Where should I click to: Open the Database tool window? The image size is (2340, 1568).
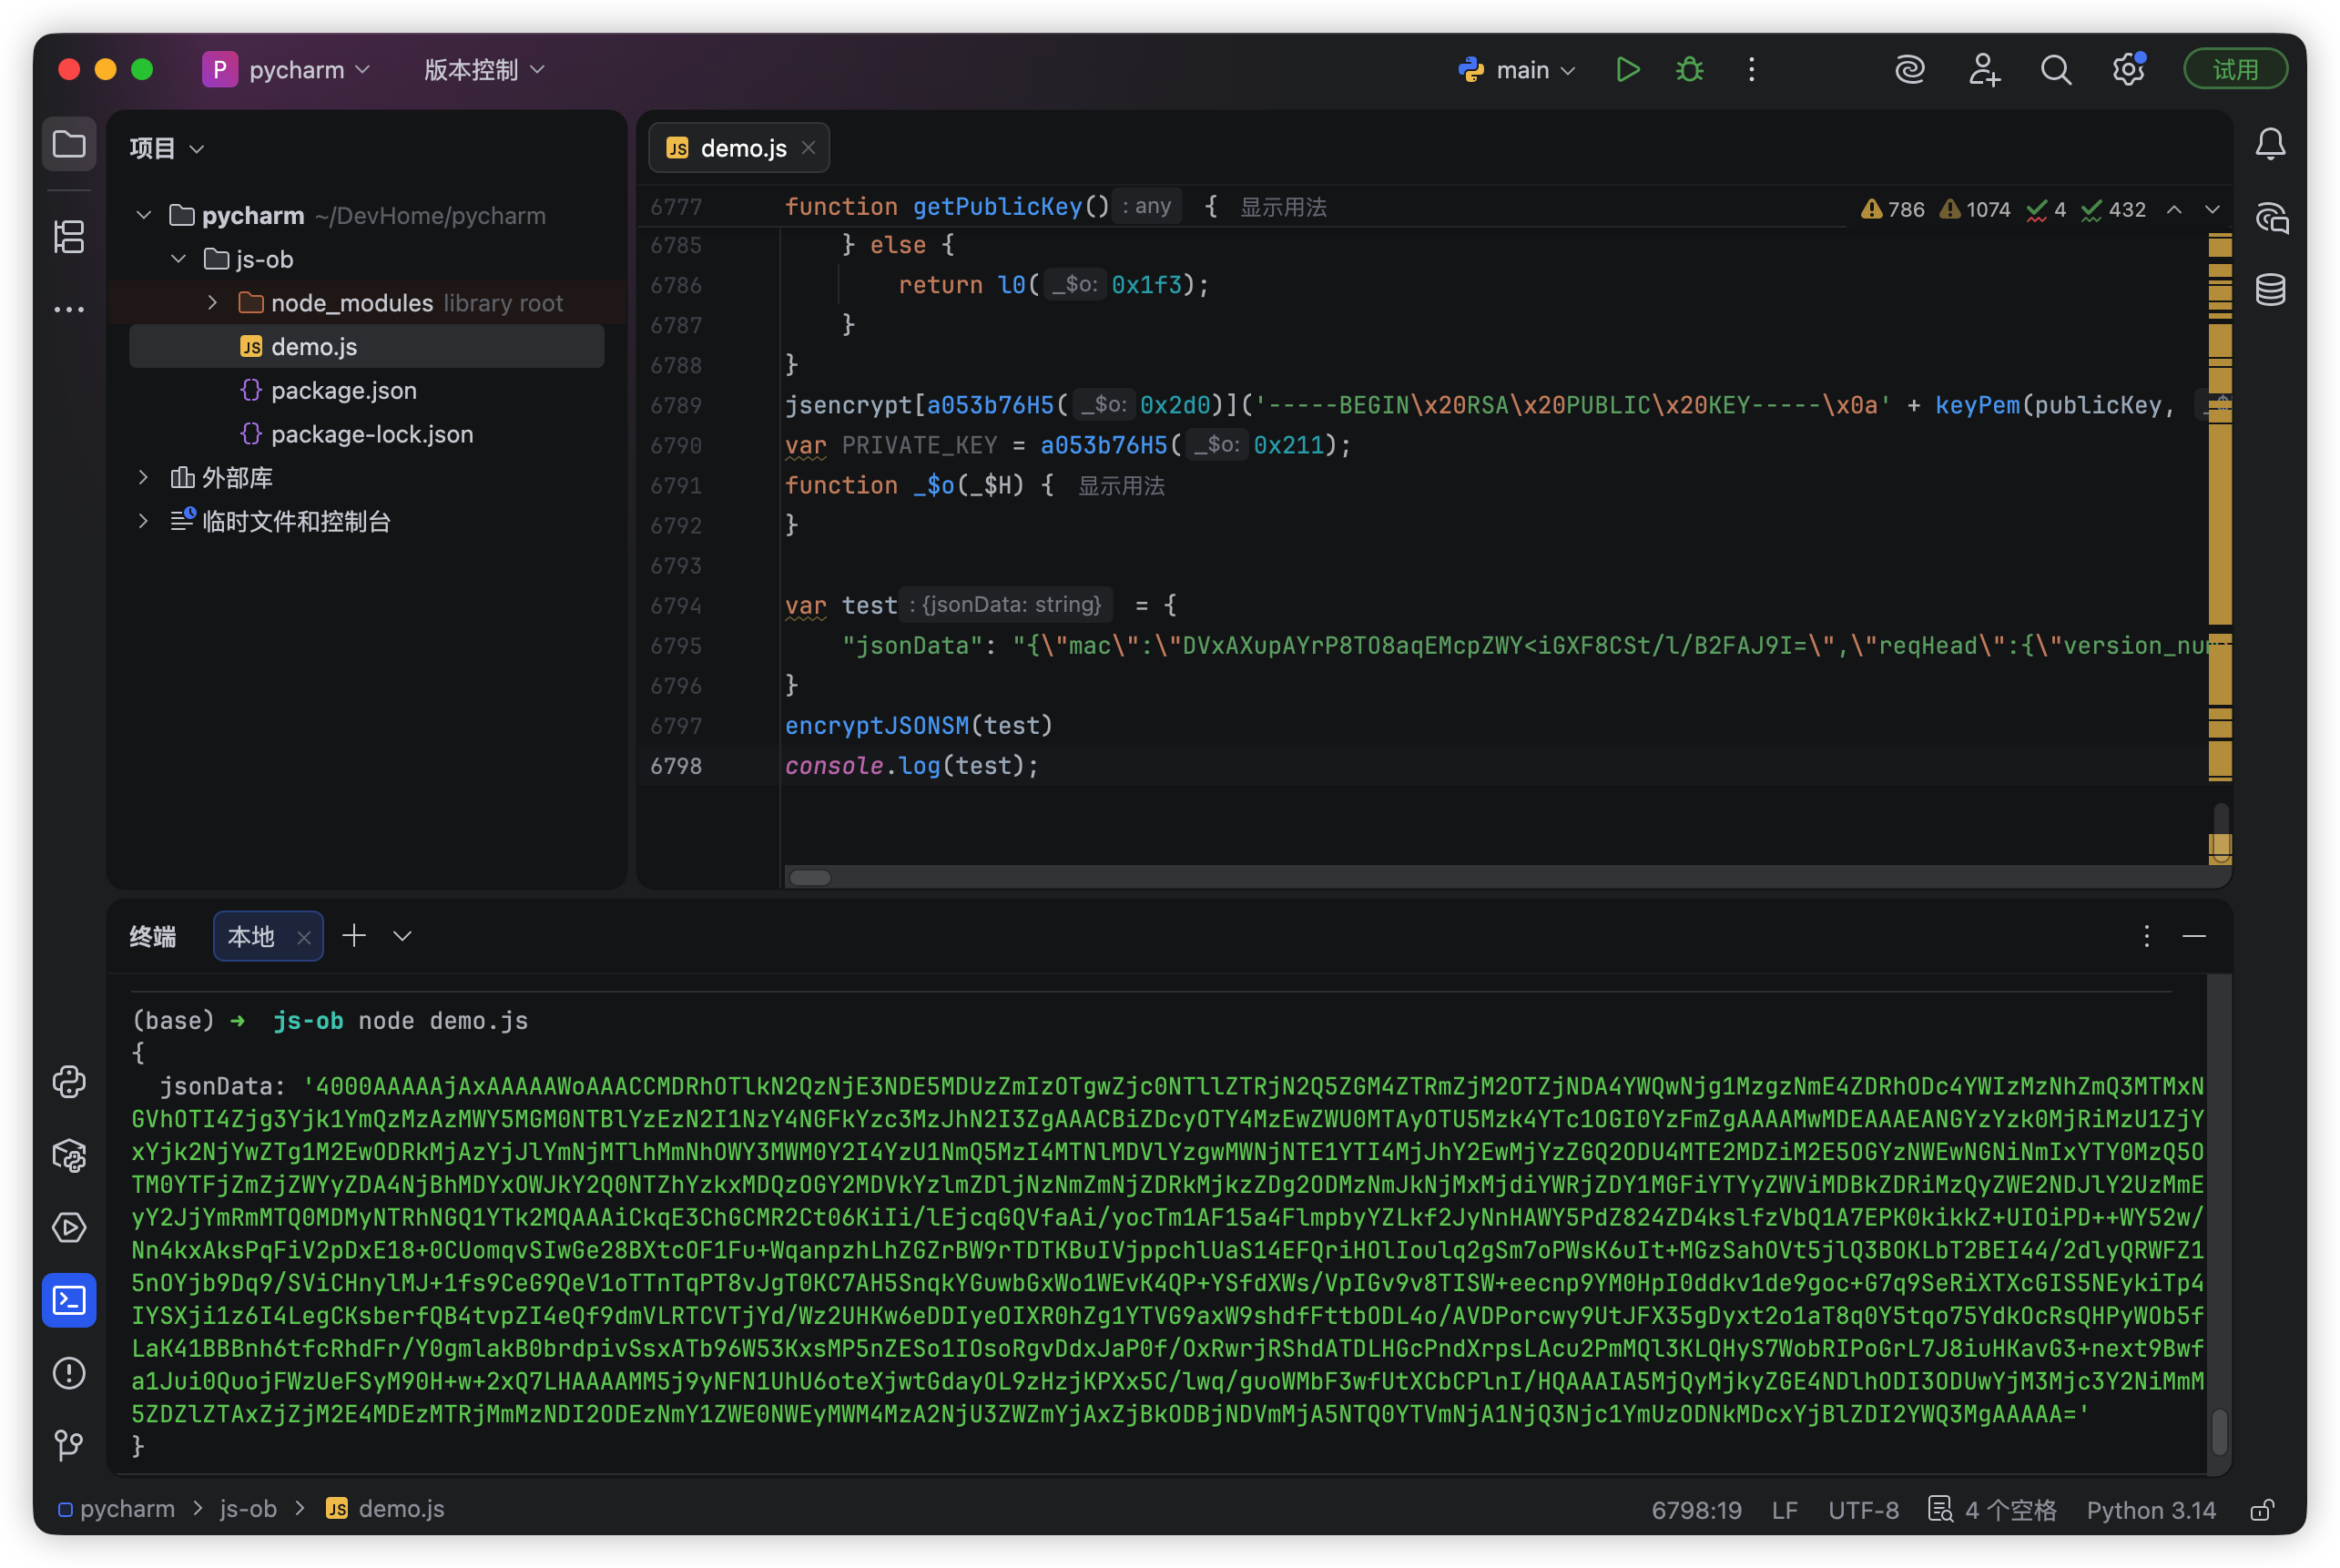tap(2270, 290)
